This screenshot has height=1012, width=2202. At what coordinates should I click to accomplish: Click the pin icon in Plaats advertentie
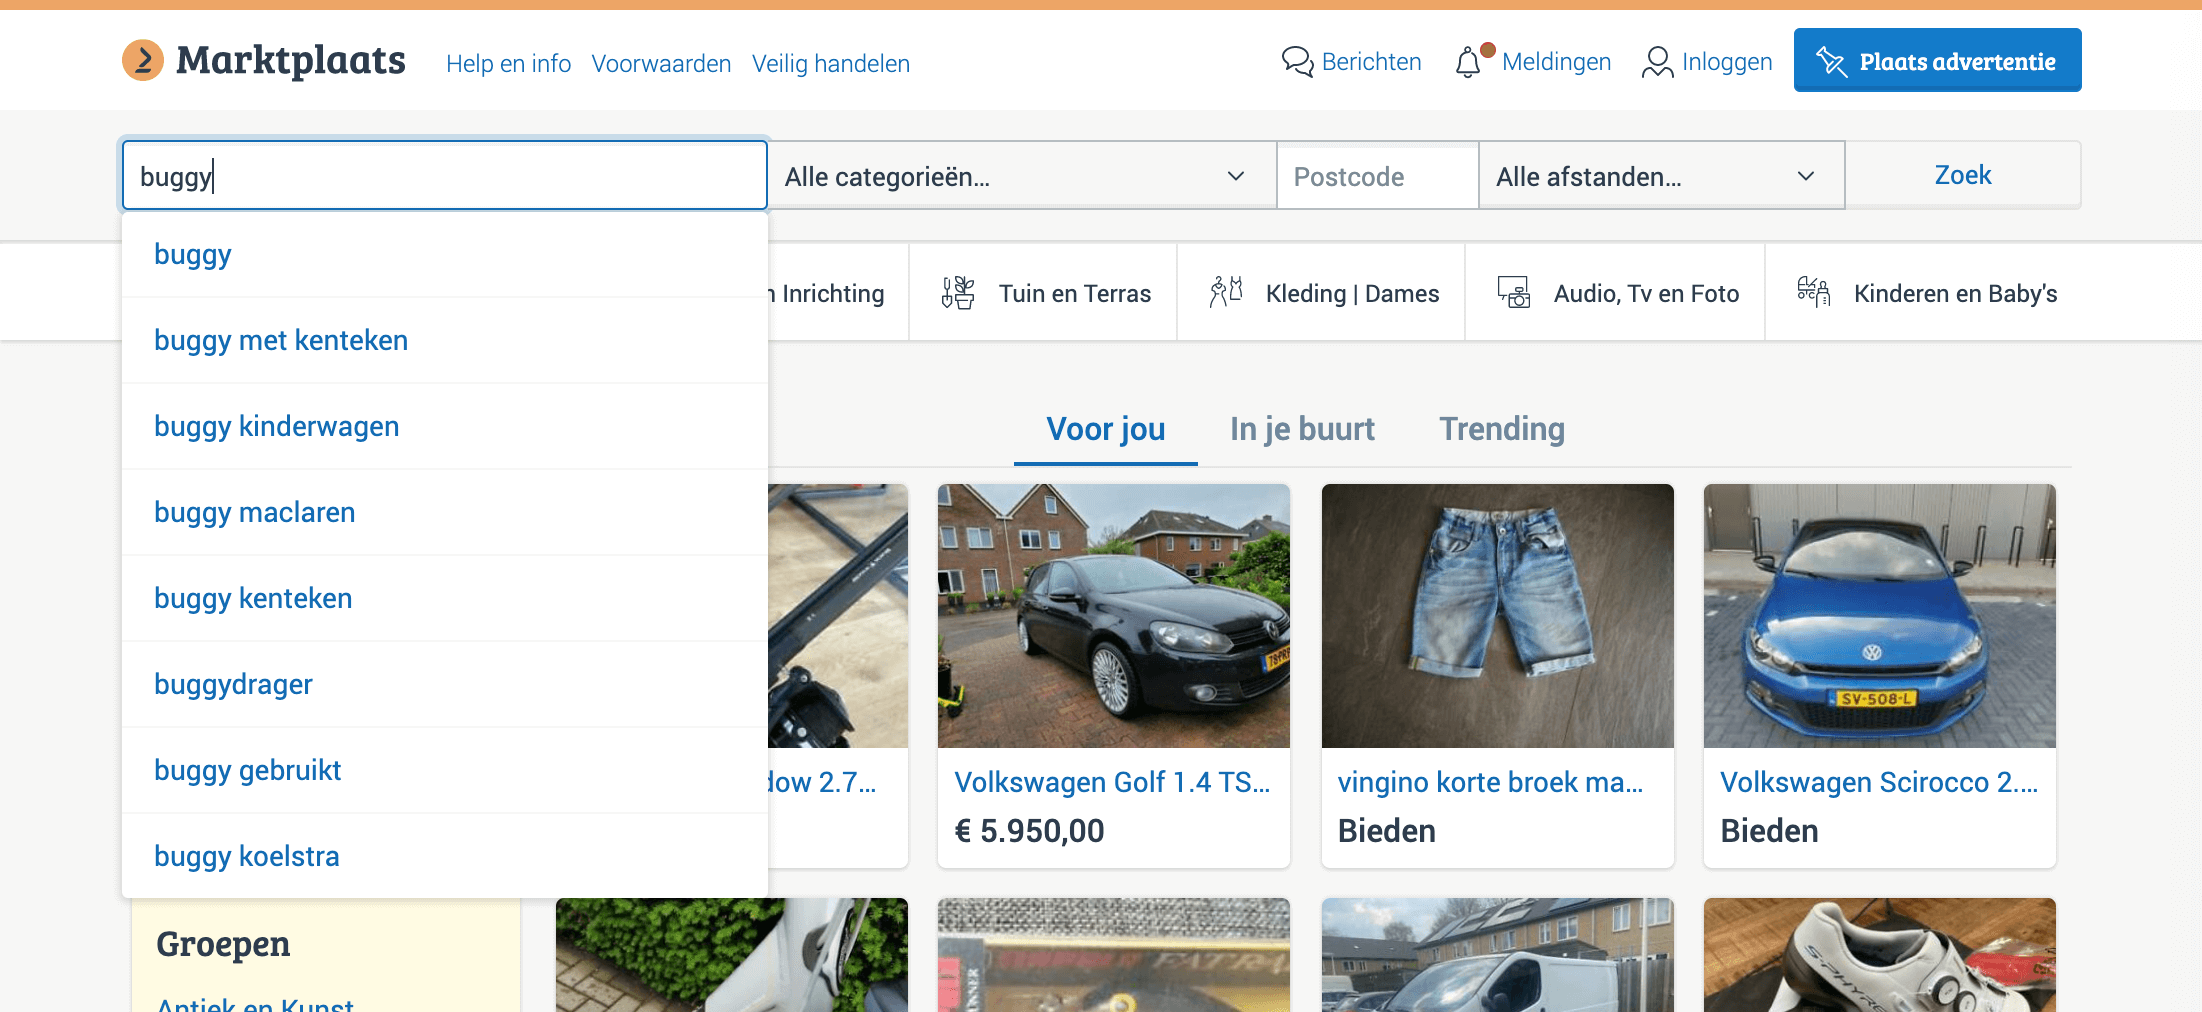click(x=1831, y=62)
